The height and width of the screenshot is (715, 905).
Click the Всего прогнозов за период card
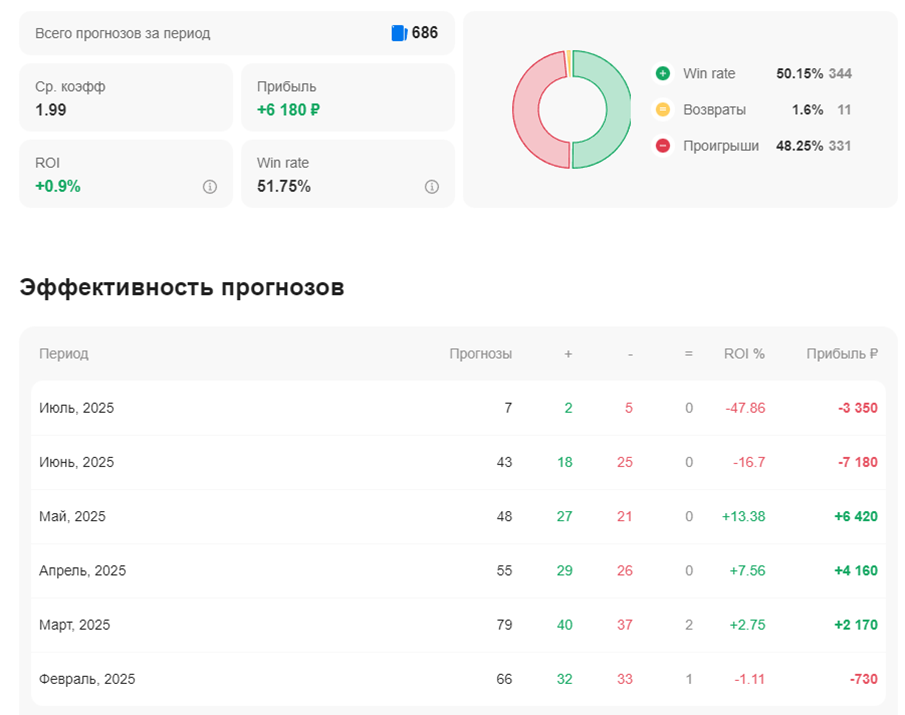click(237, 32)
